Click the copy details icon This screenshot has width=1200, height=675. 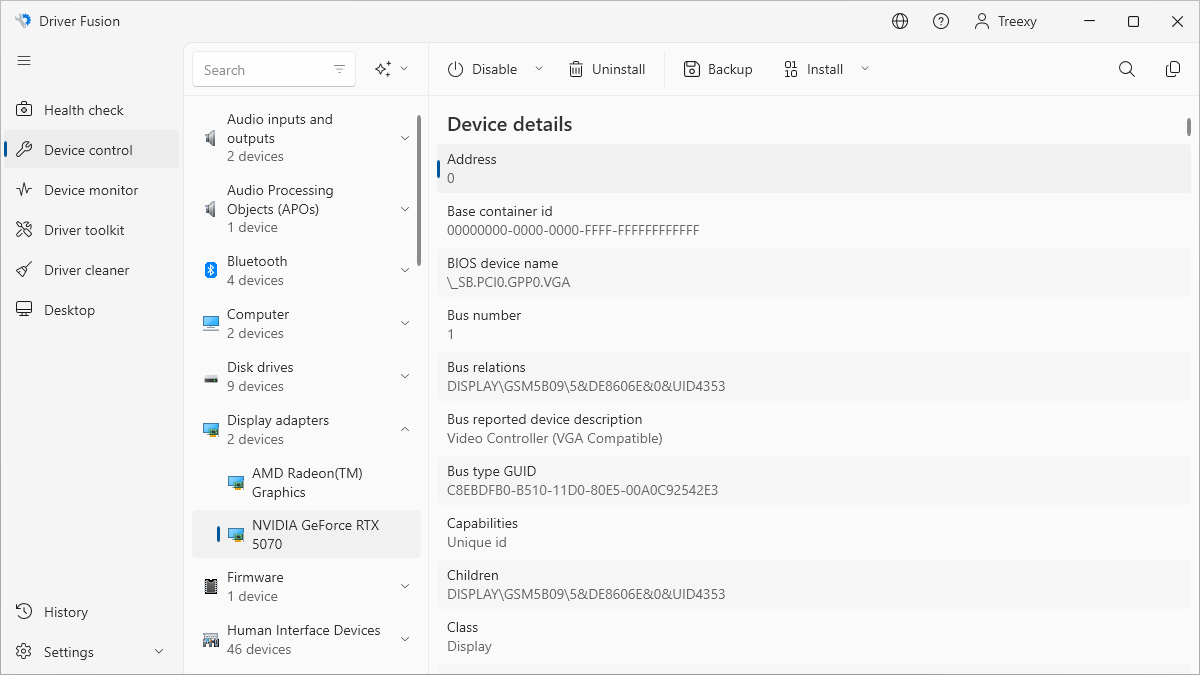1173,69
